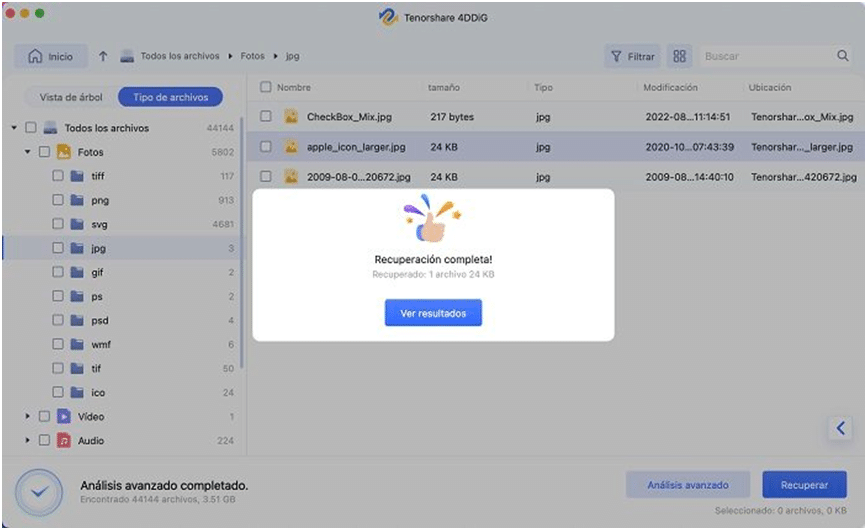
Task: Switch to Vista de árbol tab
Action: tap(71, 97)
